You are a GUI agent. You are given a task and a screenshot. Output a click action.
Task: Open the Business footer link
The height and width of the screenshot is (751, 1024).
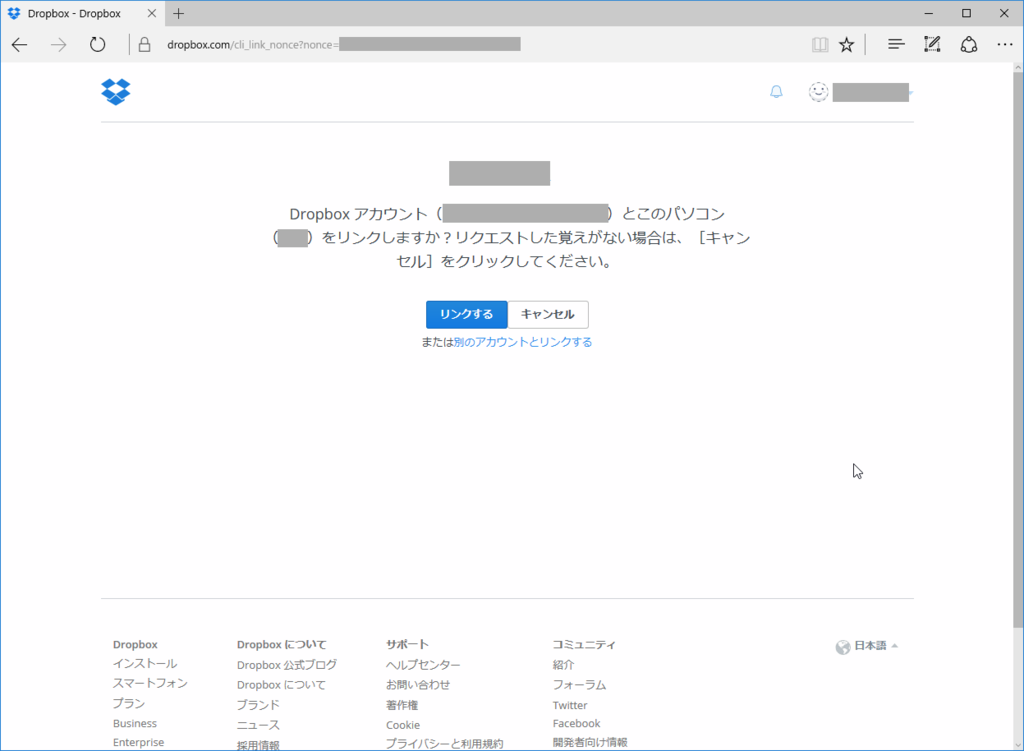coord(135,723)
